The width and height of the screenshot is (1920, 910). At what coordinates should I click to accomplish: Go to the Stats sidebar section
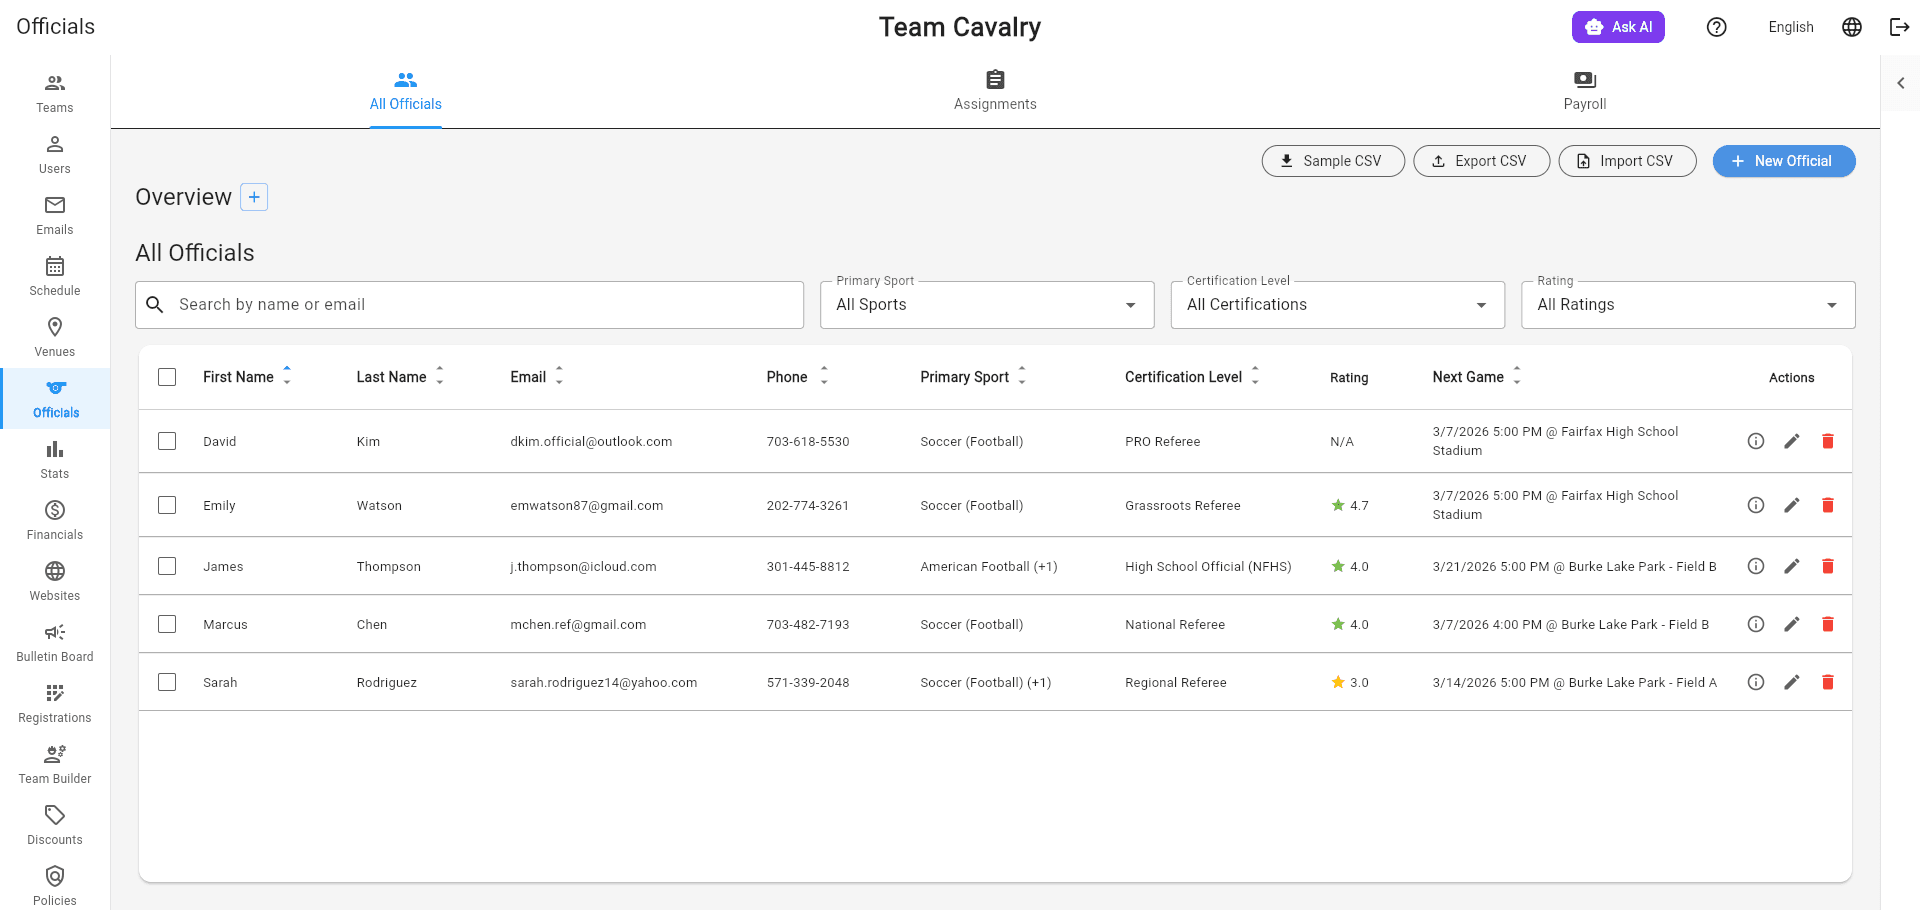point(55,459)
